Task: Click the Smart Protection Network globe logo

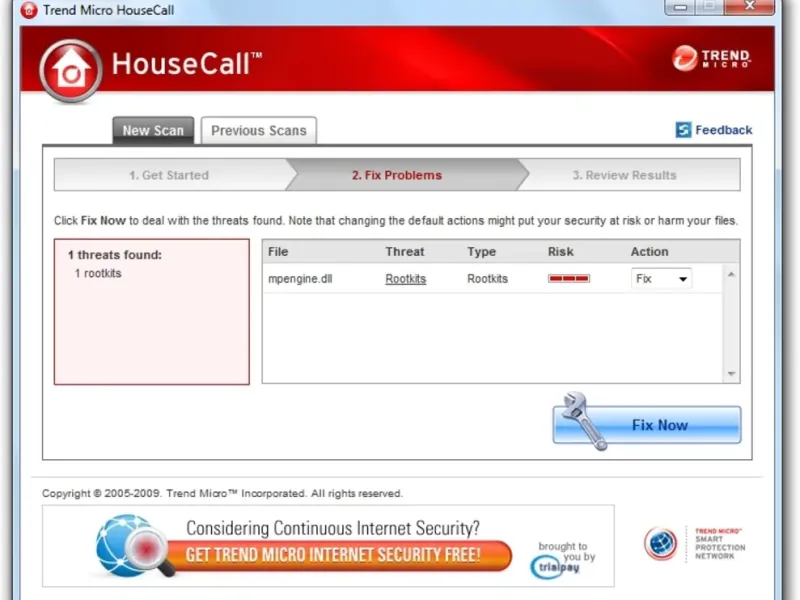Action: coord(661,543)
